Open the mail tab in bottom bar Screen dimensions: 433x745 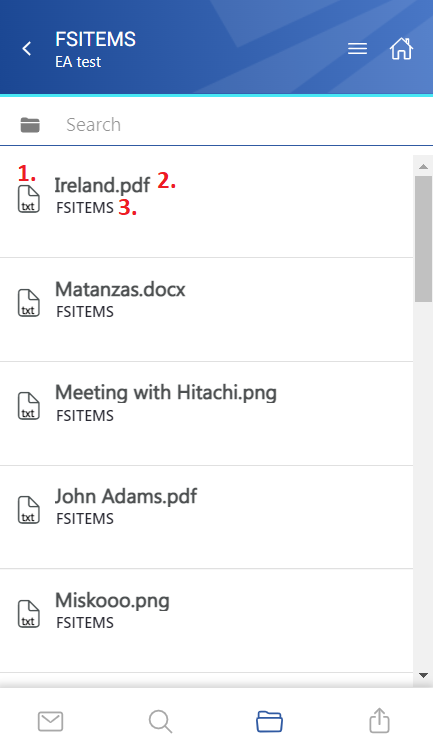click(50, 721)
